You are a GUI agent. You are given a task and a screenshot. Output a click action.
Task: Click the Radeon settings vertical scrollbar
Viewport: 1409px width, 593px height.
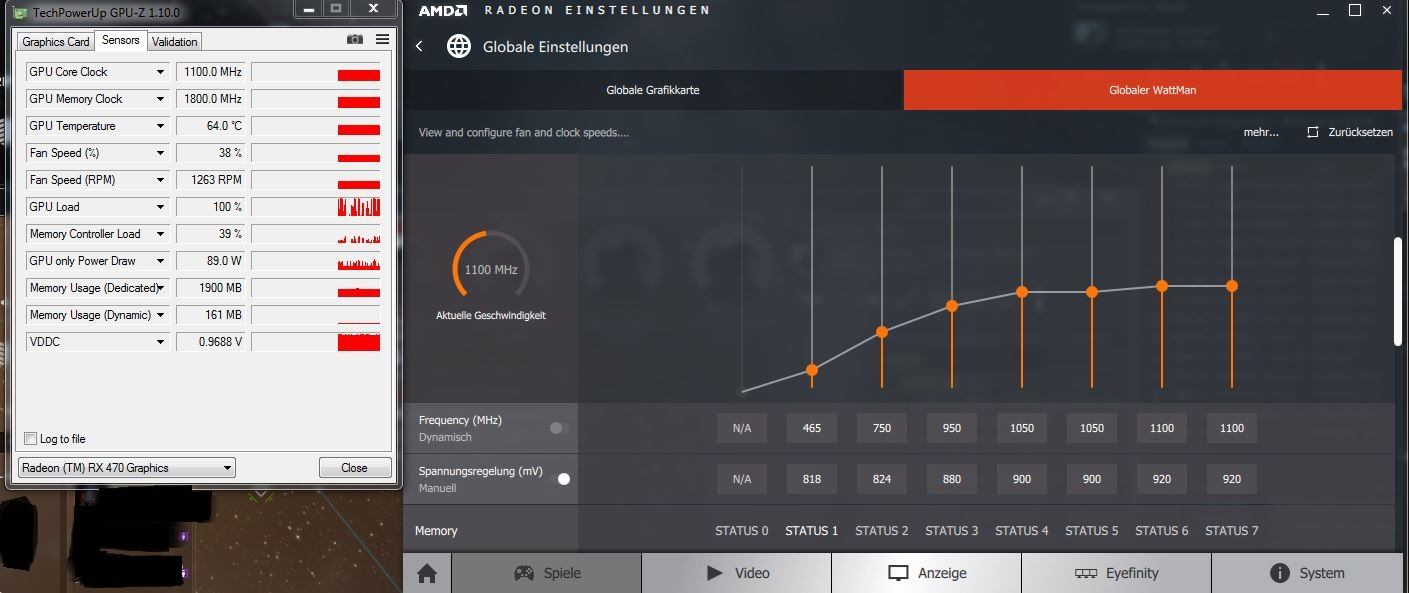click(1398, 292)
